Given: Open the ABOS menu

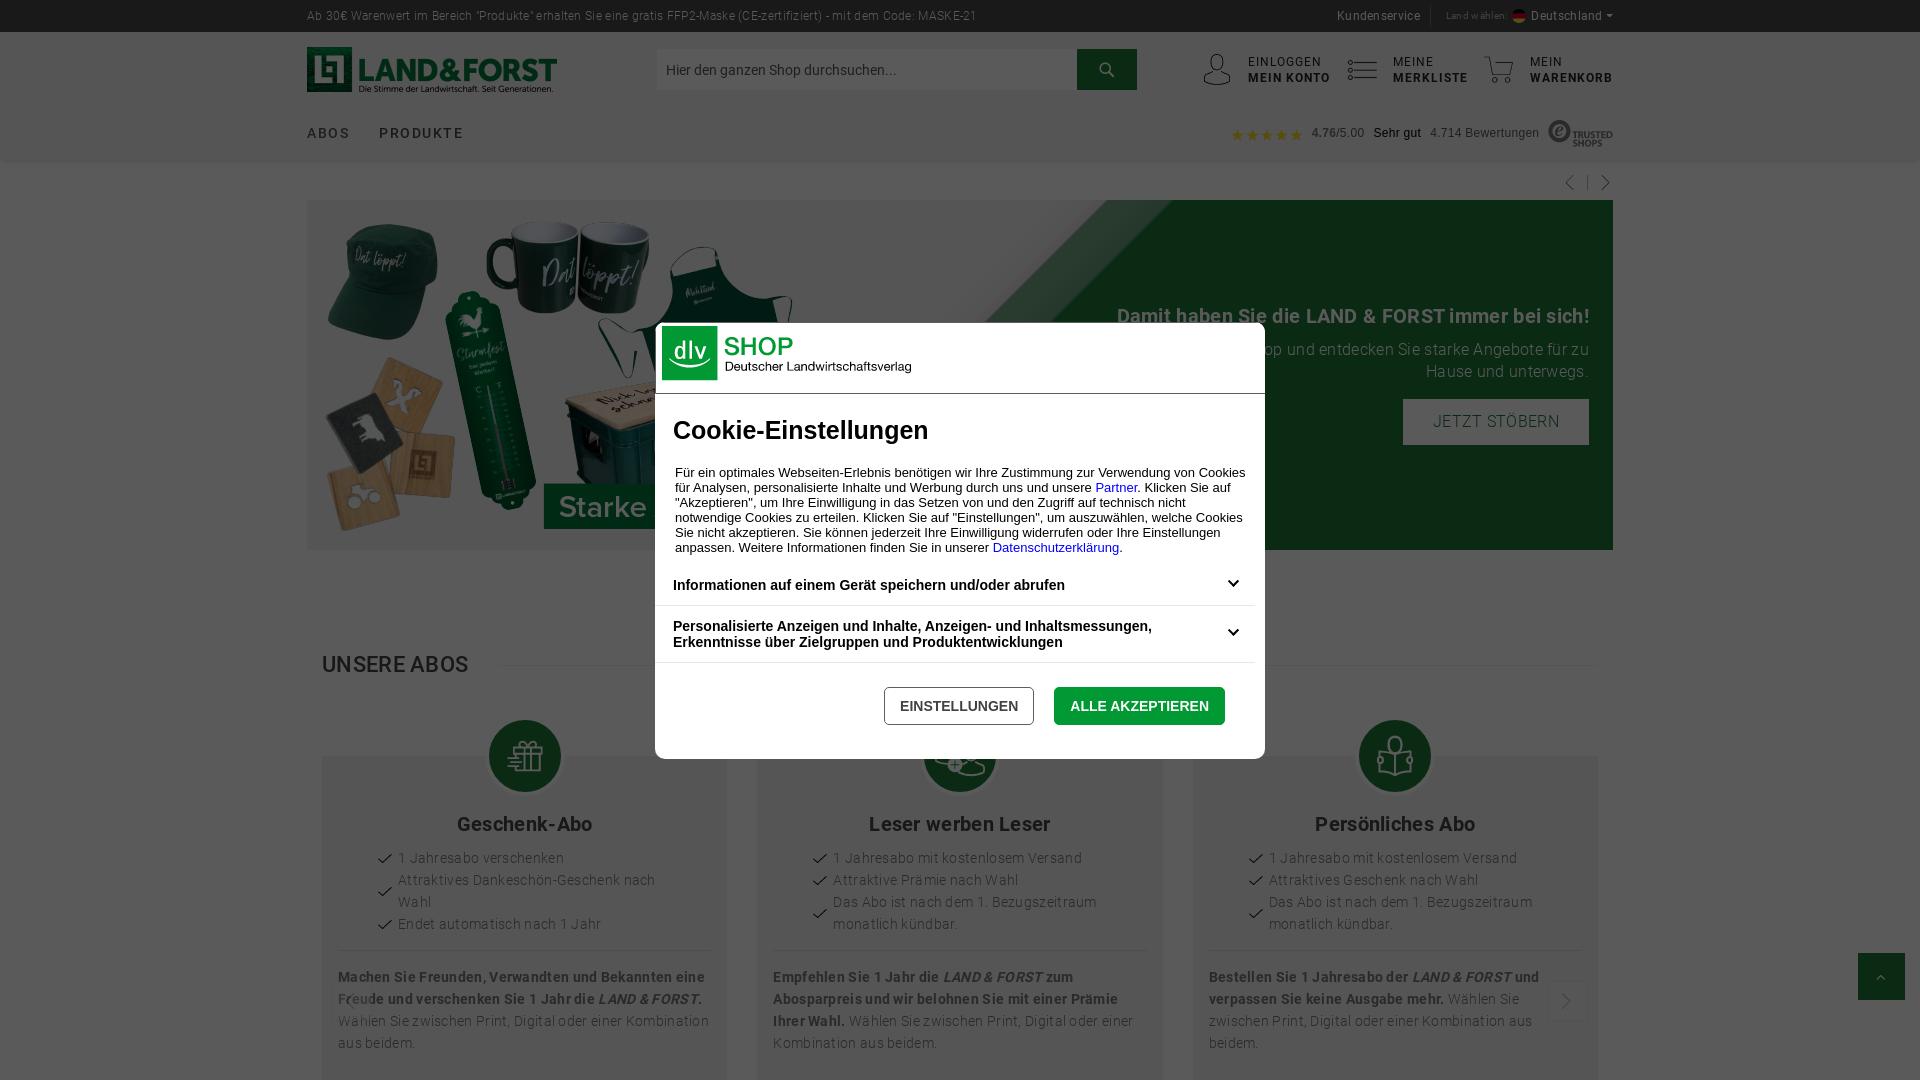Looking at the screenshot, I should point(328,133).
